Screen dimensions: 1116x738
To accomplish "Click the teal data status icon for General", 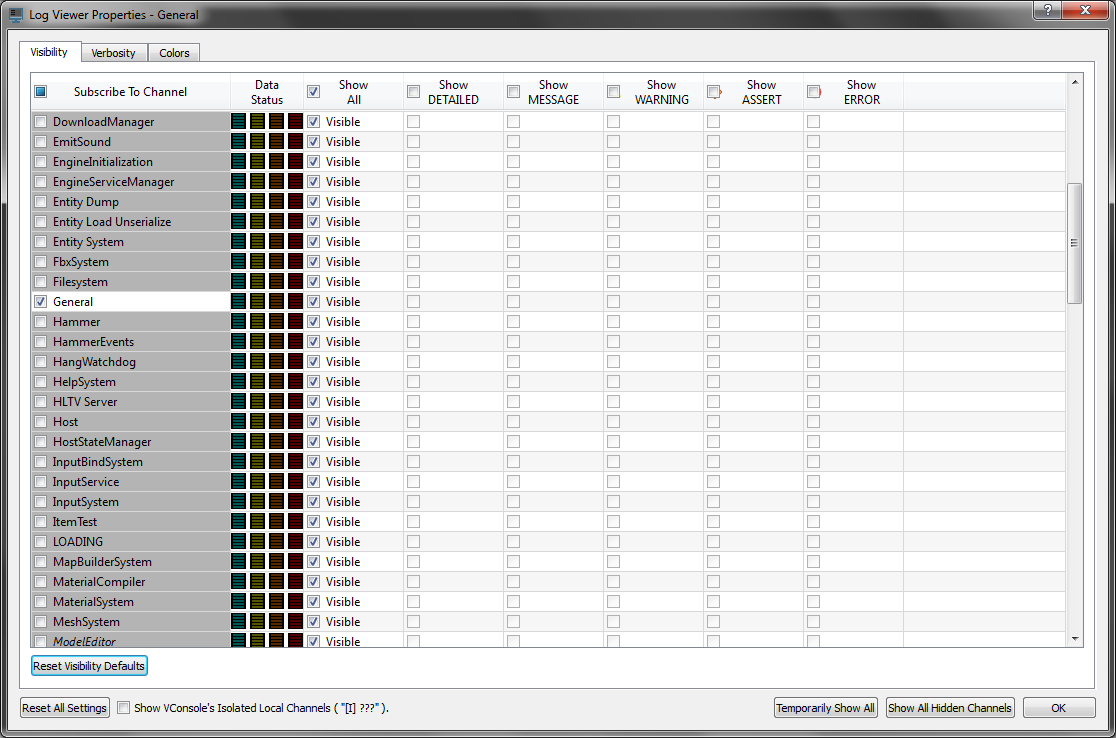I will coord(238,301).
